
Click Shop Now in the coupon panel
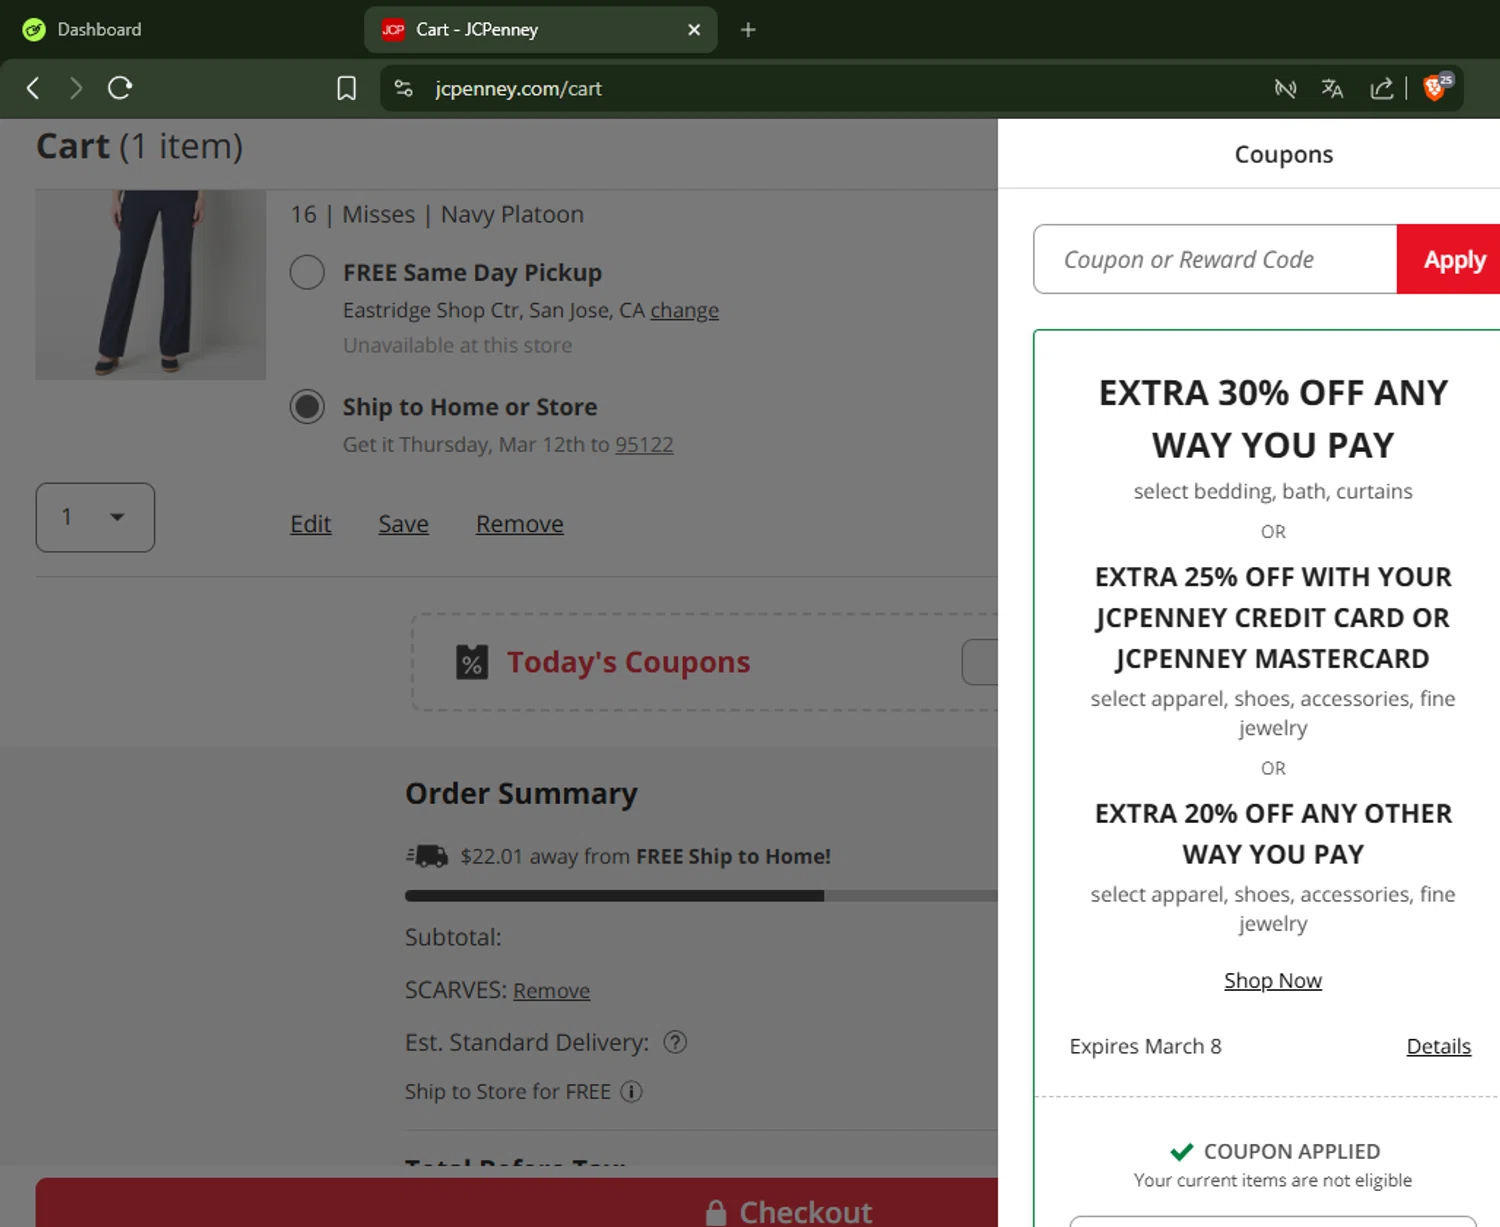coord(1273,980)
